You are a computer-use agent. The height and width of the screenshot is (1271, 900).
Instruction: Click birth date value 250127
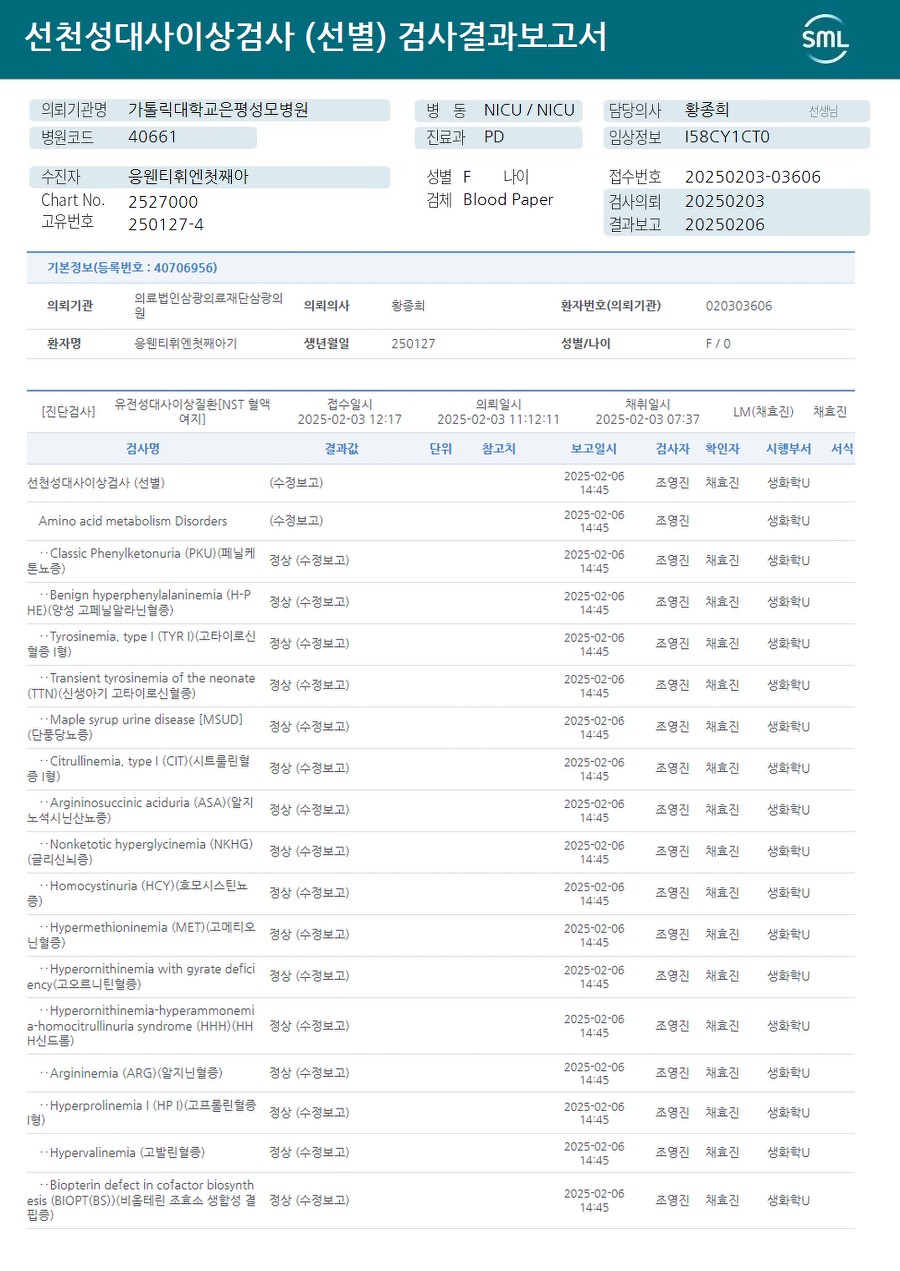click(413, 343)
